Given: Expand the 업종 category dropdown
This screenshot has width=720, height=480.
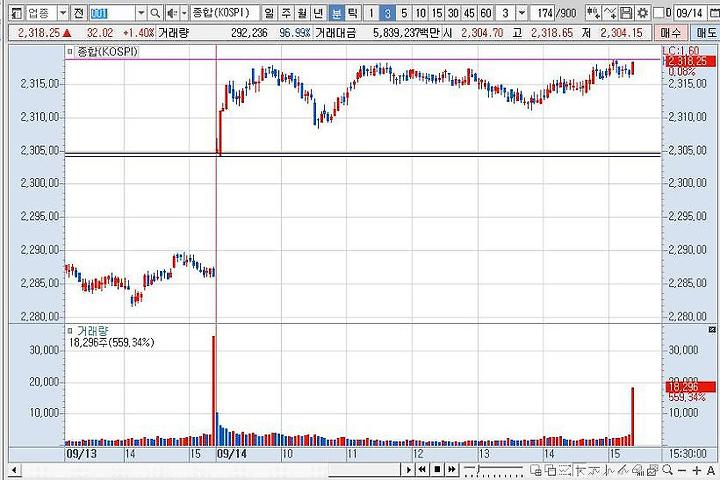Looking at the screenshot, I should click(x=63, y=13).
